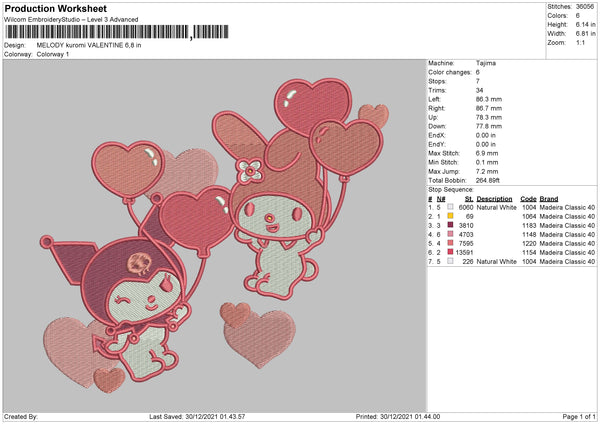
Task: Click 'Wilcom EmbroideryStudio – Level 3 Advanced' text
Action: [71, 20]
